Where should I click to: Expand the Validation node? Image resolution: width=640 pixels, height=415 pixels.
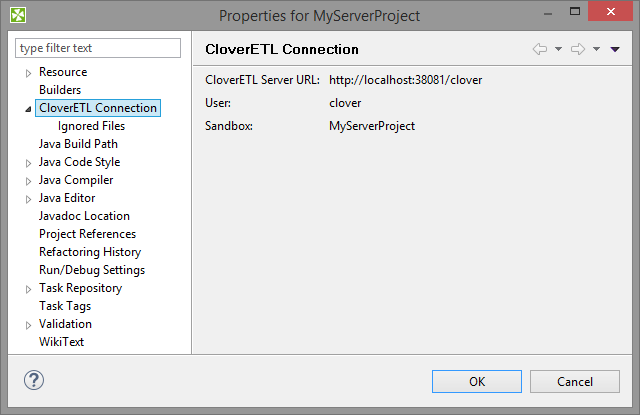click(x=29, y=325)
